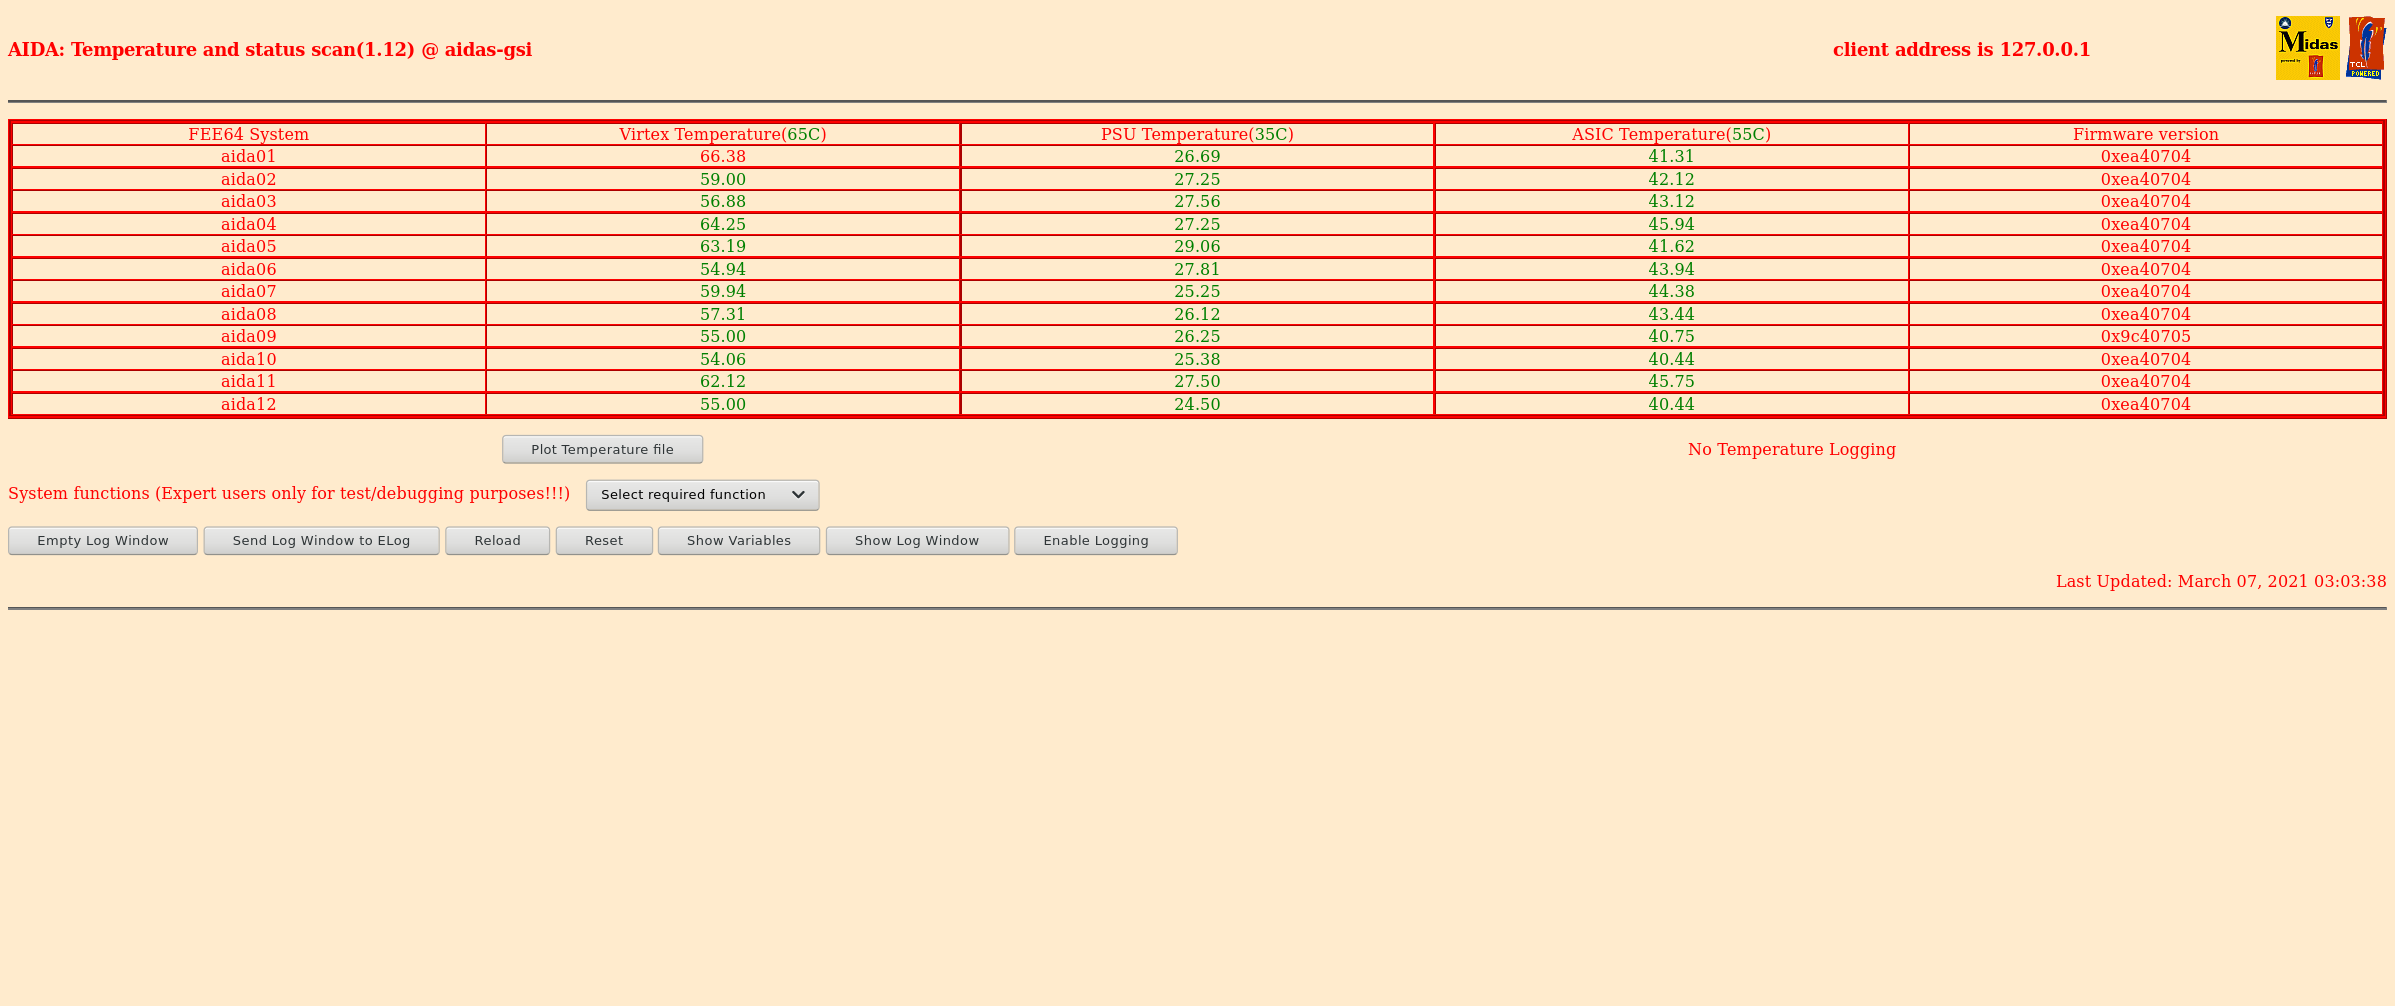Click the No Temperature Logging status text
Screen dimensions: 2395x1006
click(x=1791, y=450)
